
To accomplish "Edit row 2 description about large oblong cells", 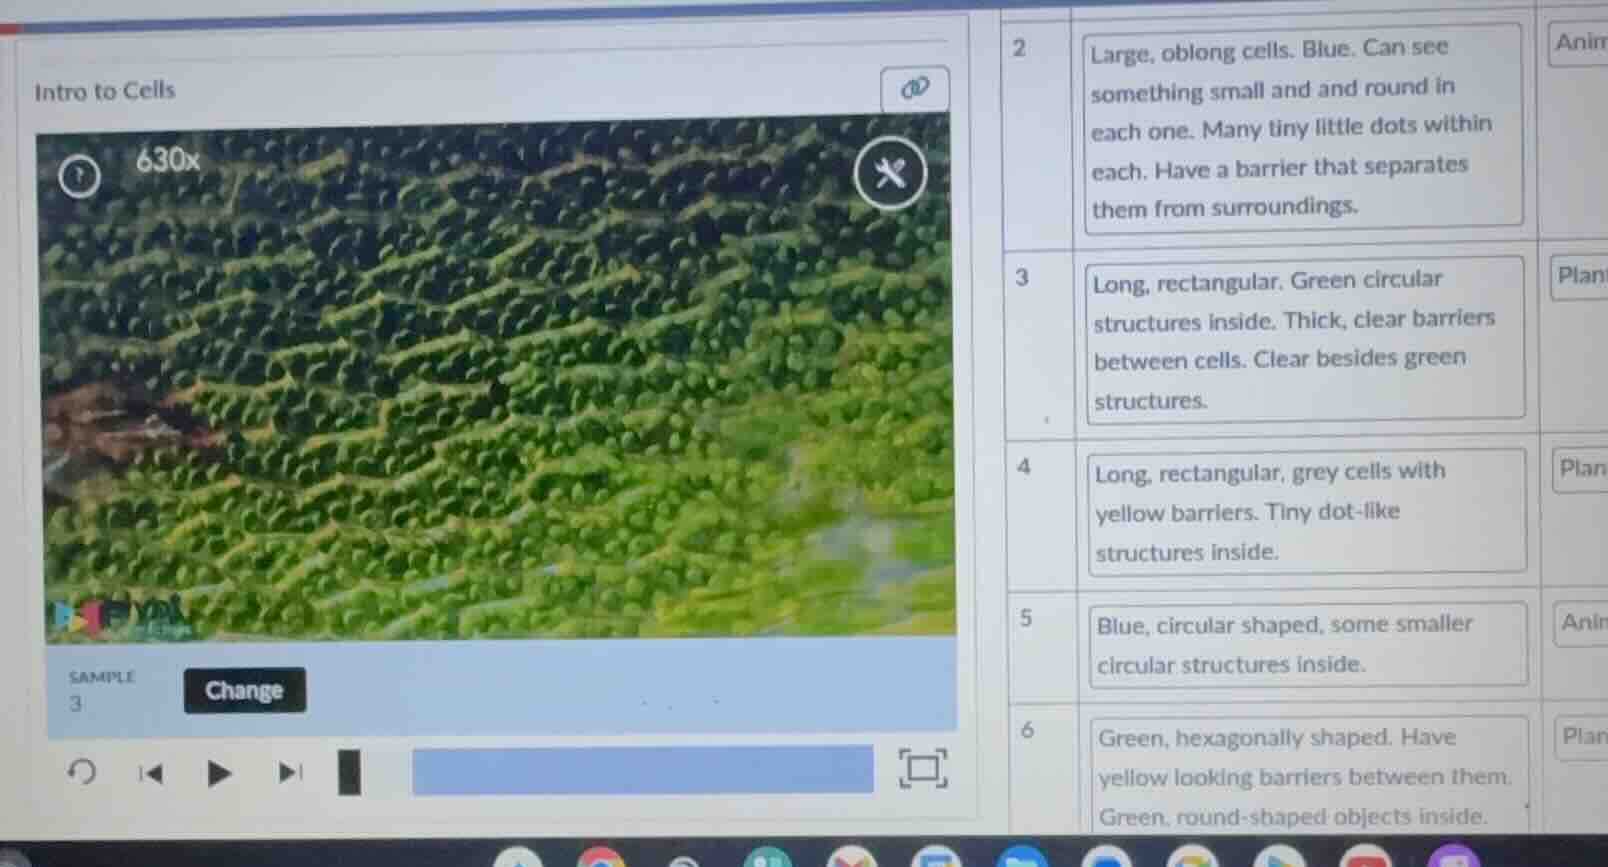I will [1303, 128].
